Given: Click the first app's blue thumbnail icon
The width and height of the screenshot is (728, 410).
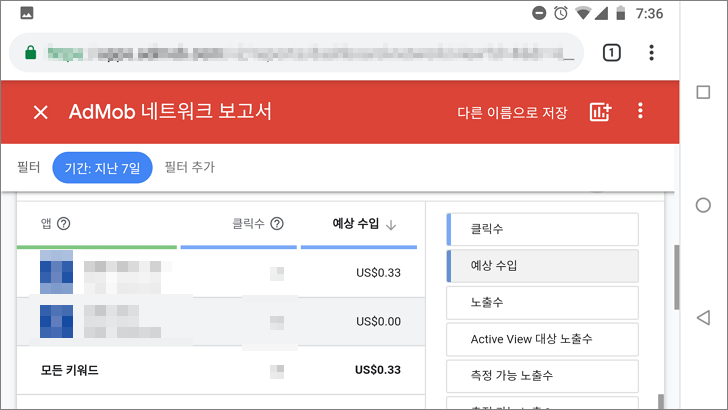Looking at the screenshot, I should pyautogui.click(x=56, y=272).
